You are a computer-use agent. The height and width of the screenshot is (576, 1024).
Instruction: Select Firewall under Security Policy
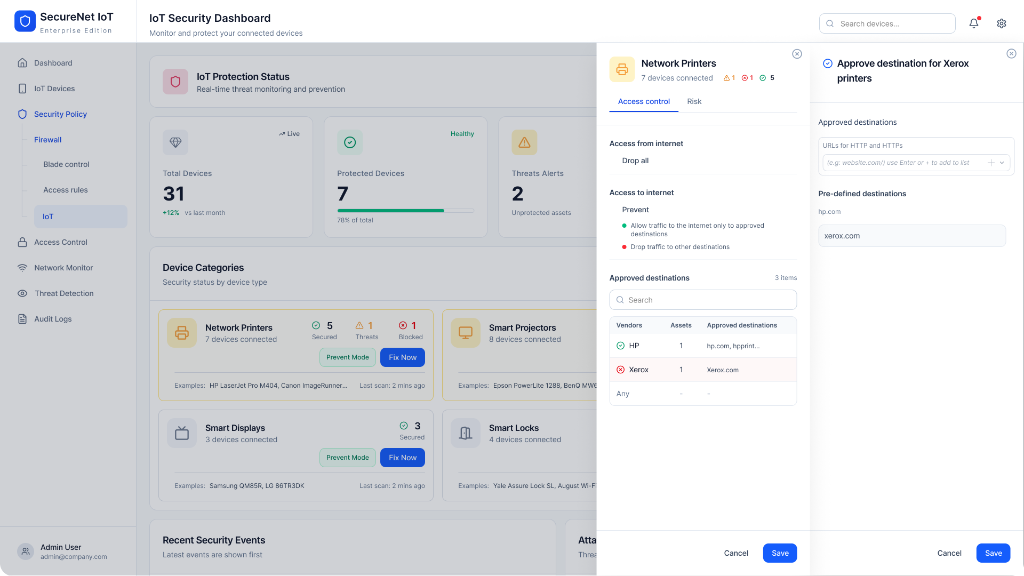click(48, 140)
